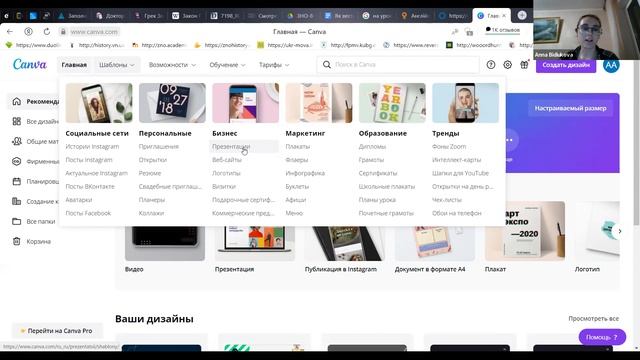Click the grid icon beside Все дизайны
The image size is (640, 360).
click(16, 121)
